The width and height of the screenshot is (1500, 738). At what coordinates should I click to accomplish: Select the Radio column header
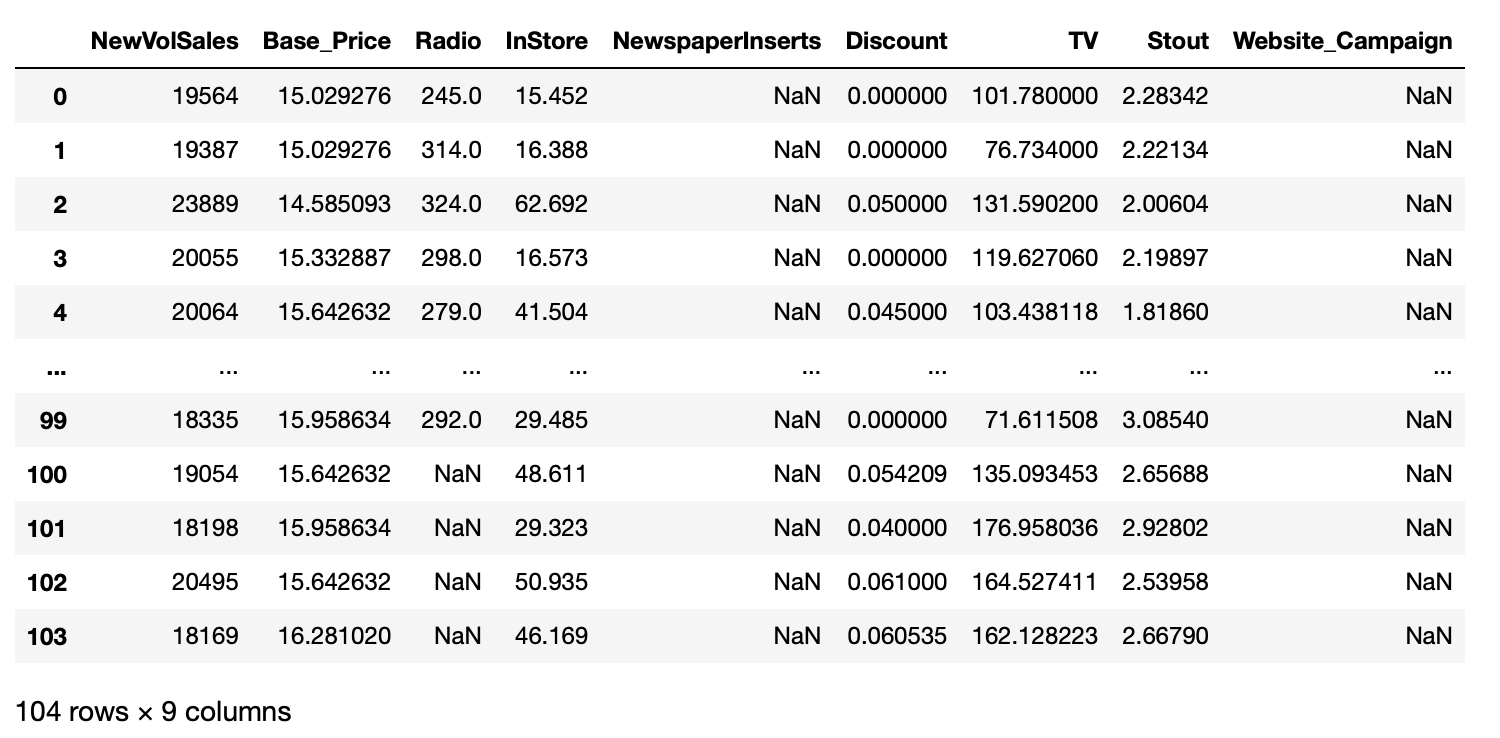(x=449, y=41)
